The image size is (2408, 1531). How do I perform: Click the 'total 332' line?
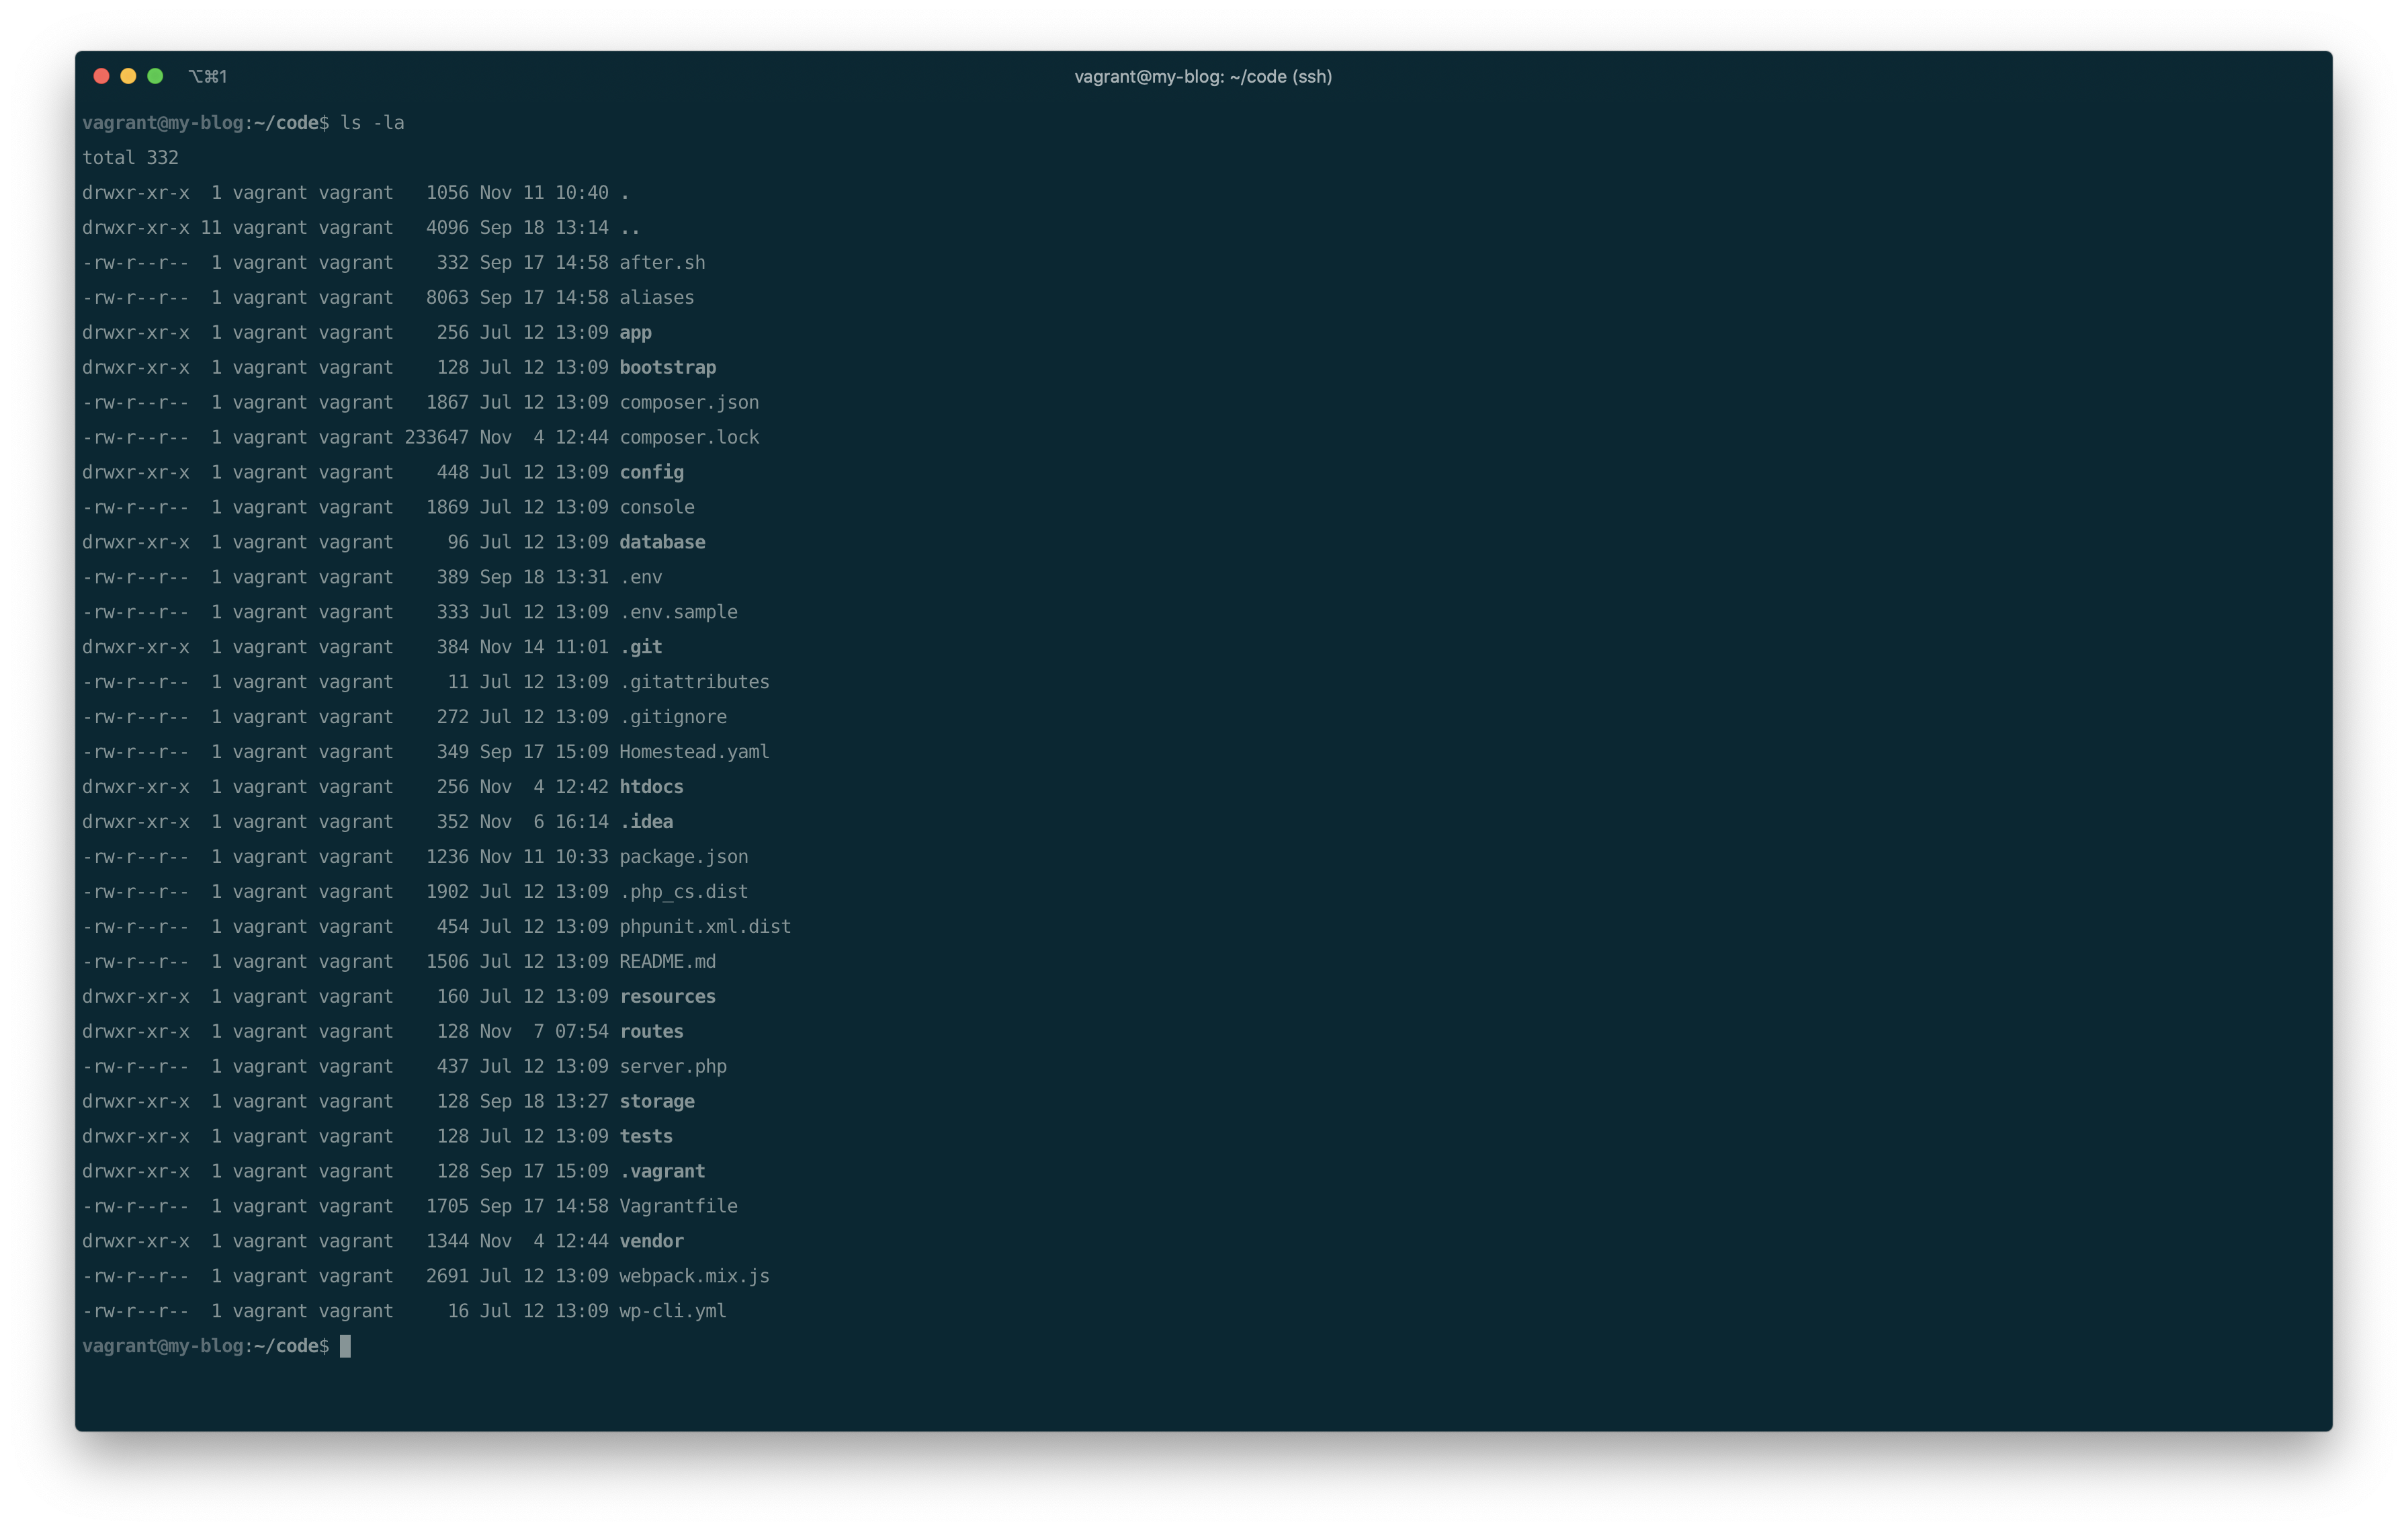130,158
